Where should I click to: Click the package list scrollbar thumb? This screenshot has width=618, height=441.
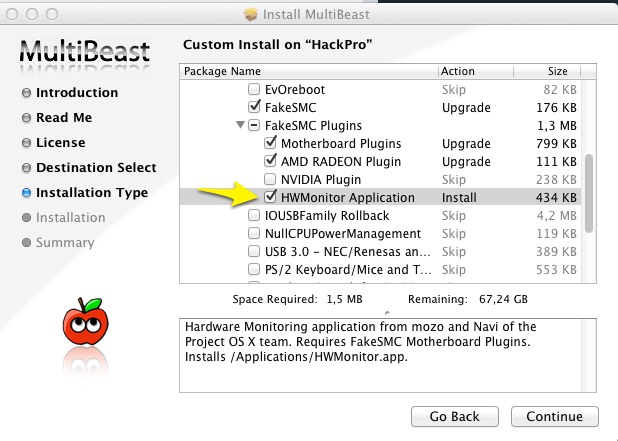pyautogui.click(x=589, y=193)
